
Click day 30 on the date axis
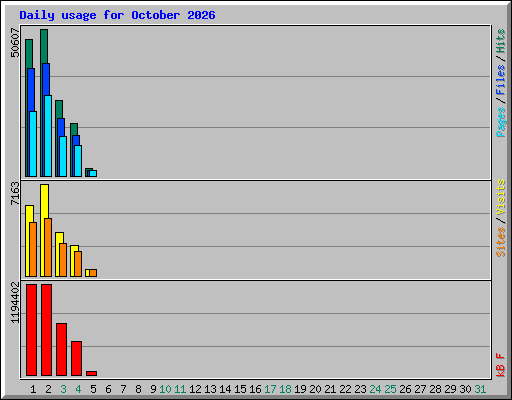465,389
